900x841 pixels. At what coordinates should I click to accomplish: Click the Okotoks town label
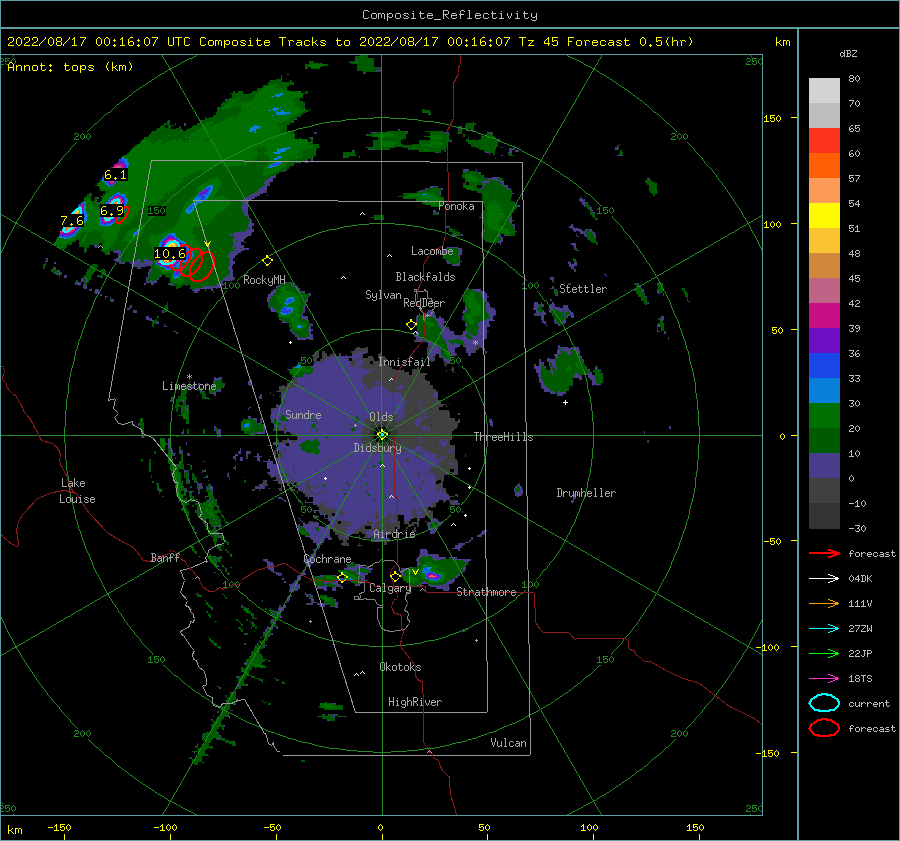(400, 667)
